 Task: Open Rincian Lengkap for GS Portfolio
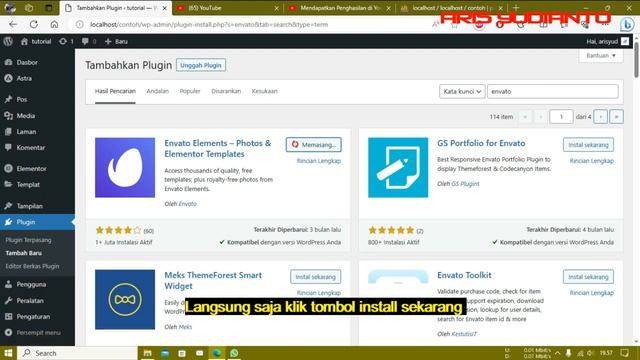point(591,161)
